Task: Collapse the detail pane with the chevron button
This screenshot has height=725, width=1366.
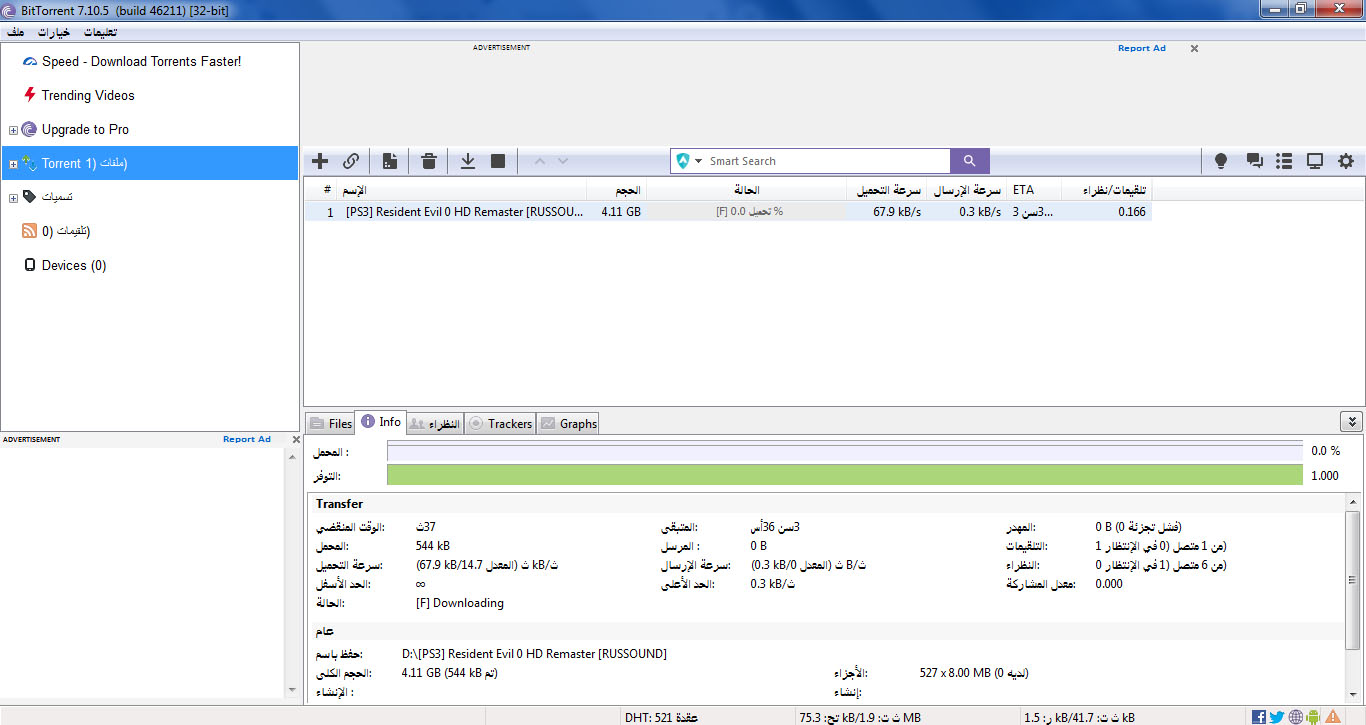Action: pyautogui.click(x=1350, y=422)
